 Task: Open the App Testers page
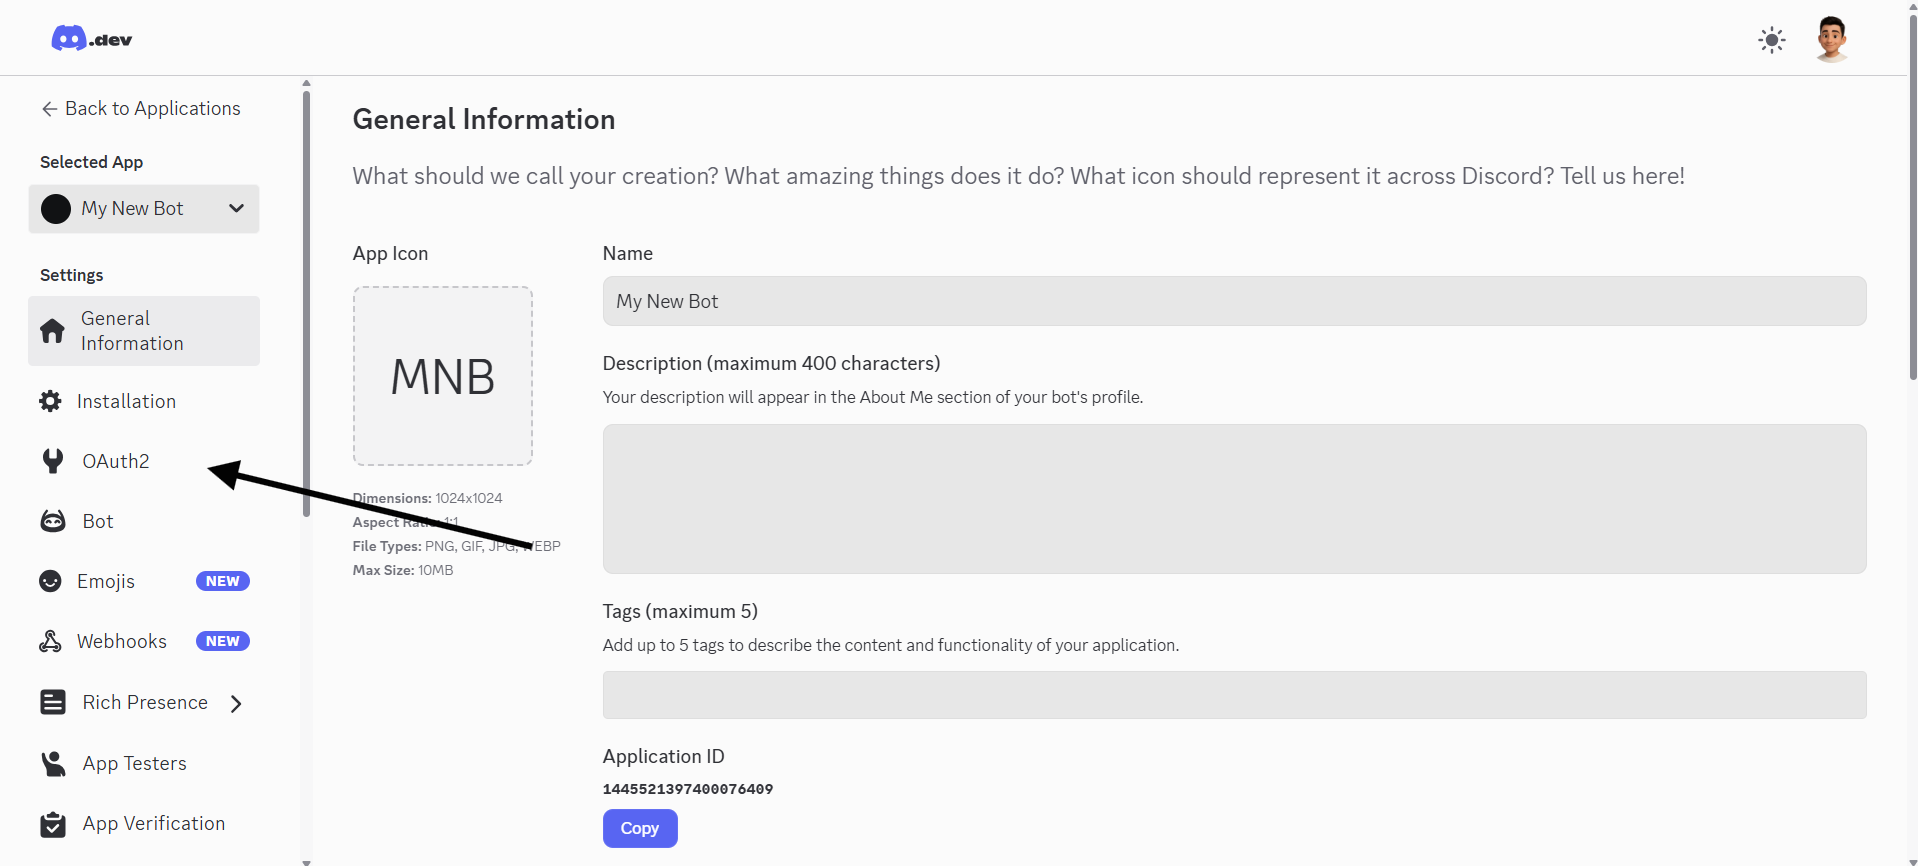coord(134,763)
